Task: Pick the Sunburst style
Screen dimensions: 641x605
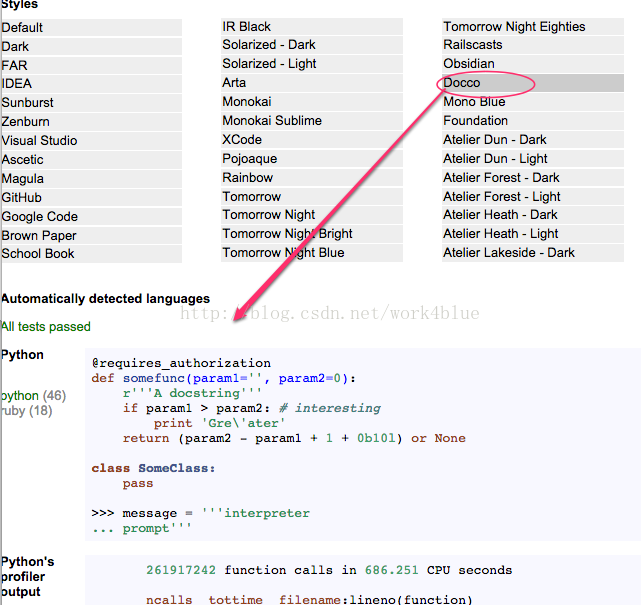Action: 92,102
